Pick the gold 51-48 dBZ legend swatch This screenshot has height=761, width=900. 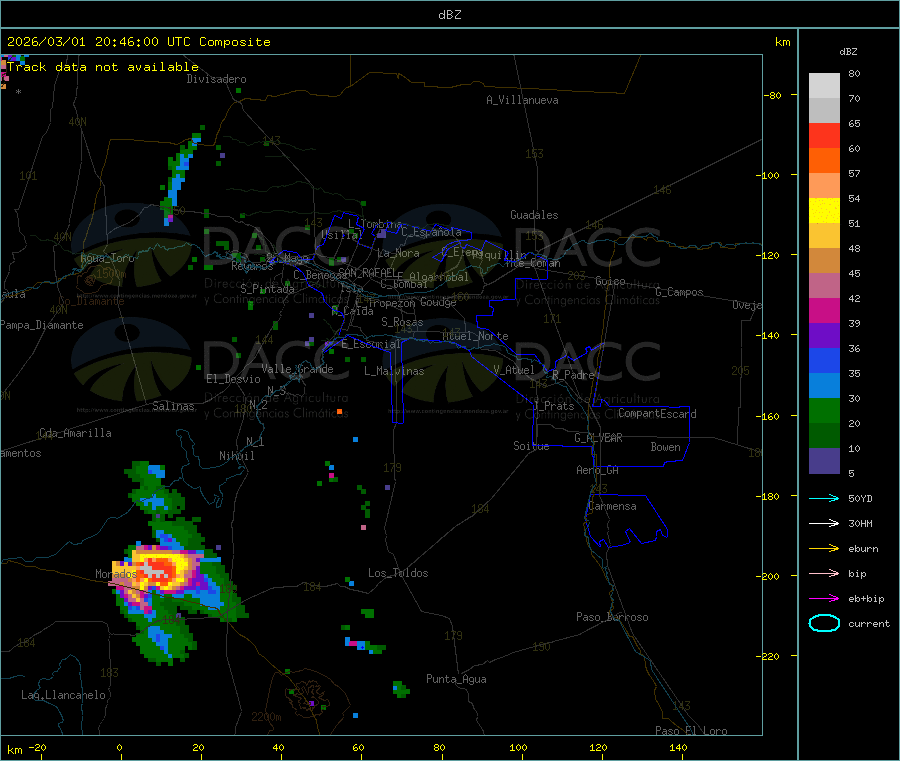tap(824, 236)
